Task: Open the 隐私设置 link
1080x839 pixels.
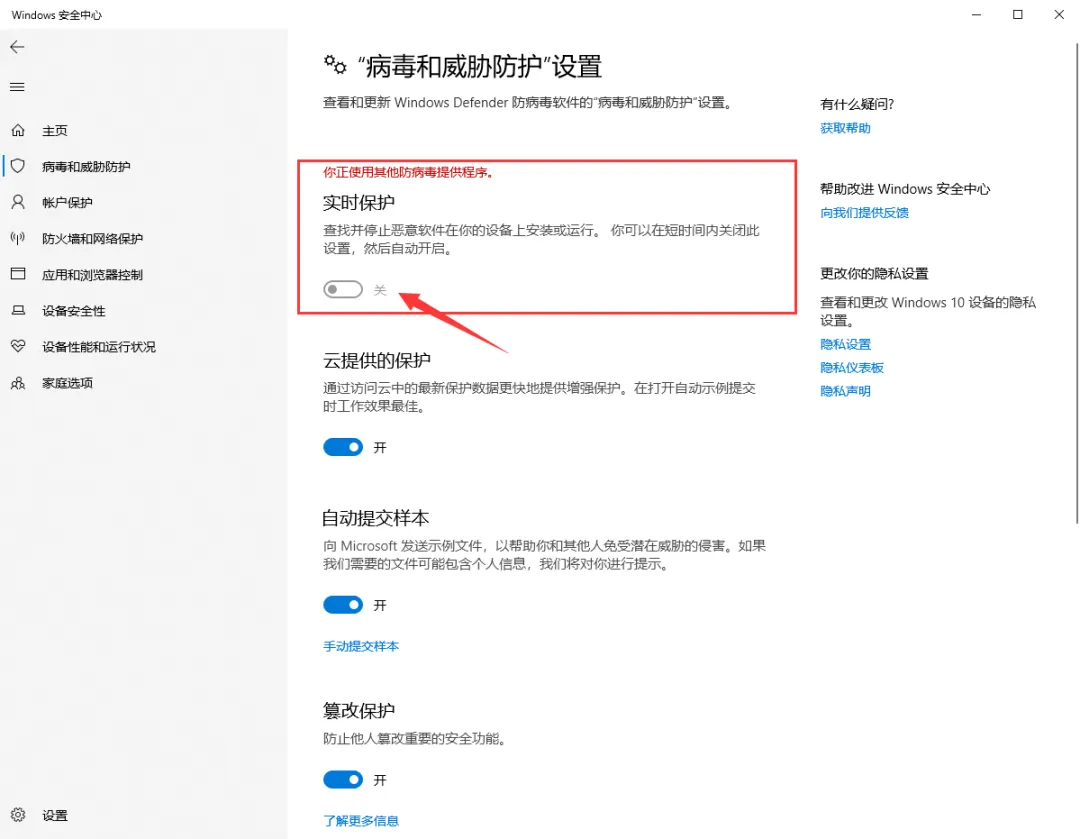Action: point(845,344)
